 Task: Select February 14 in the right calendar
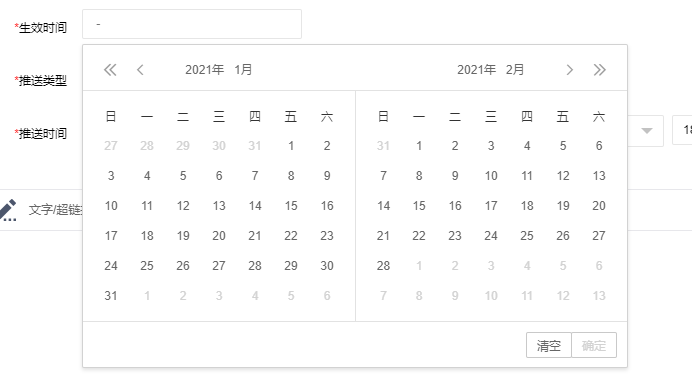[383, 206]
